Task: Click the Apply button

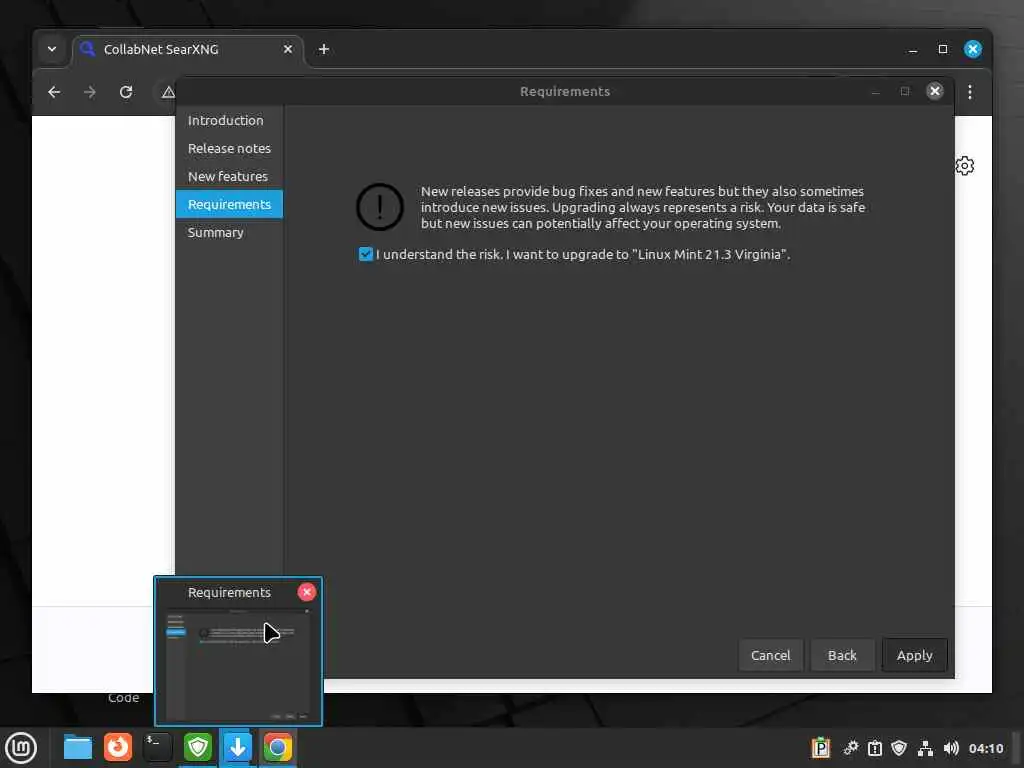Action: click(x=914, y=655)
